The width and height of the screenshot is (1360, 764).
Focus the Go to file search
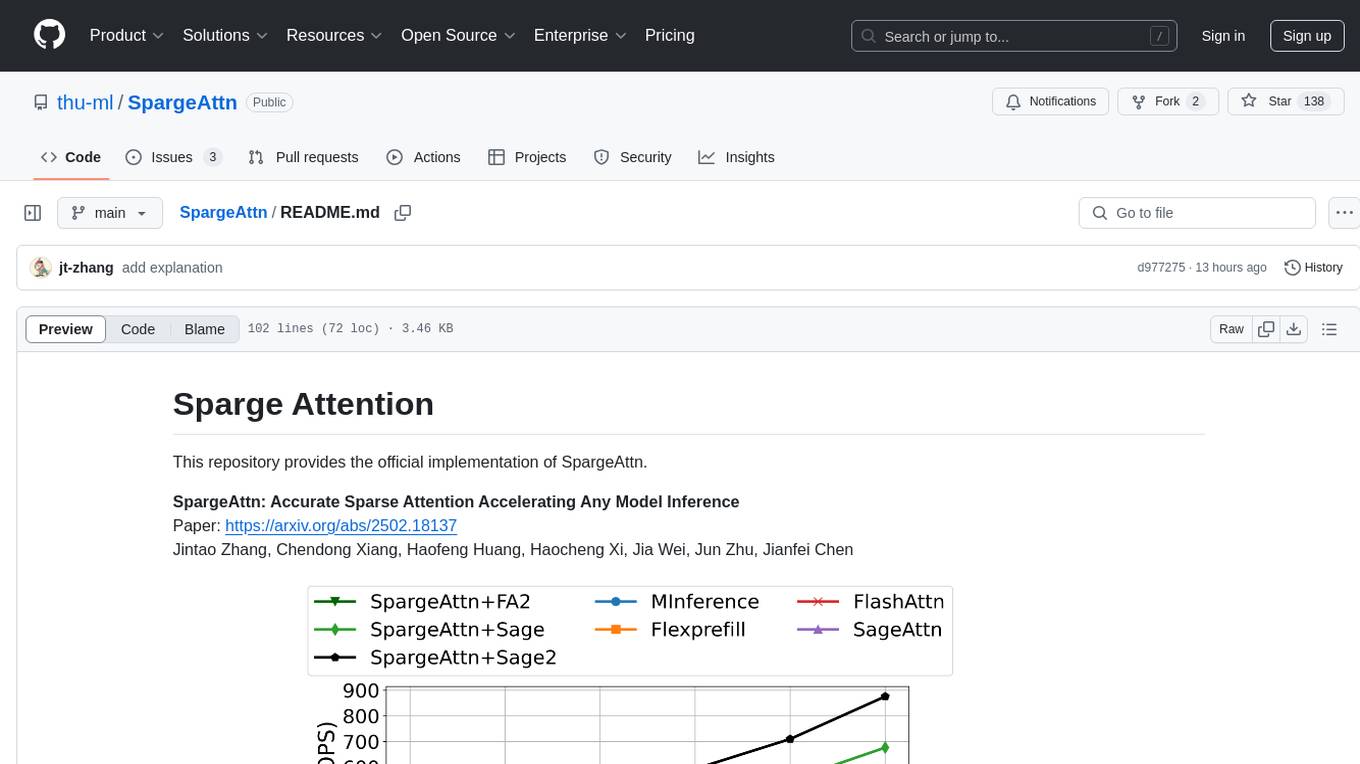[x=1197, y=213]
